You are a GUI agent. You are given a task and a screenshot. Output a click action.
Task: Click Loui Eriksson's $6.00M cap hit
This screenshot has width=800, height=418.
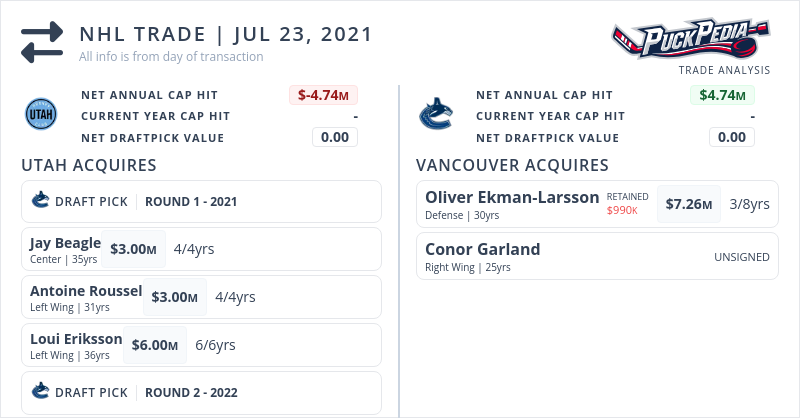pos(155,345)
